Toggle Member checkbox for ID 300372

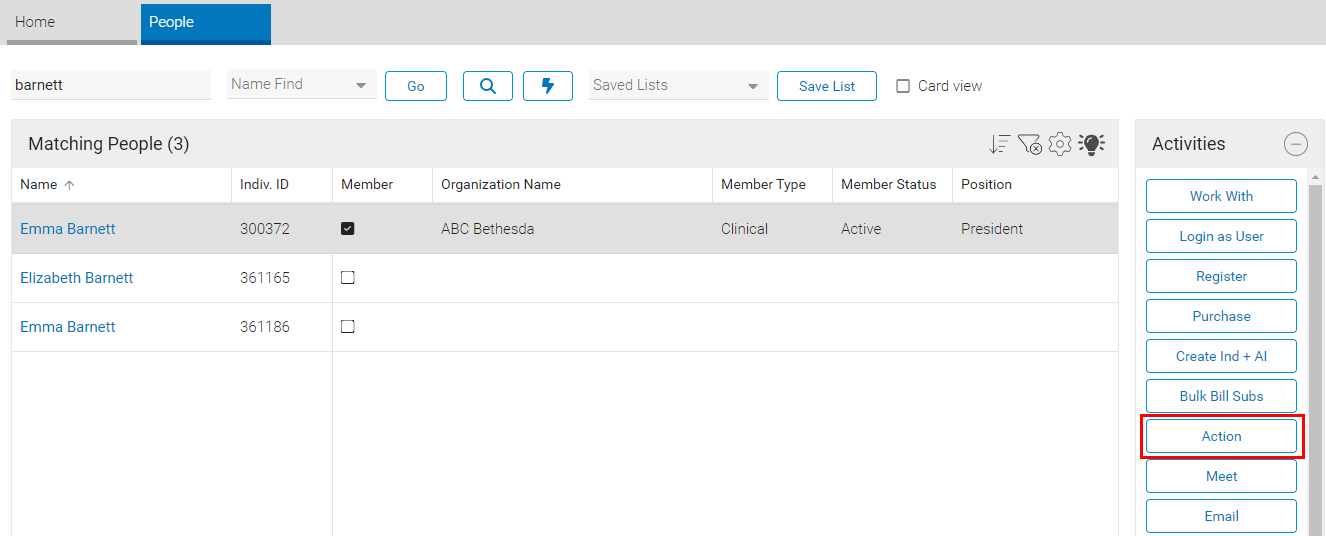[x=348, y=229]
